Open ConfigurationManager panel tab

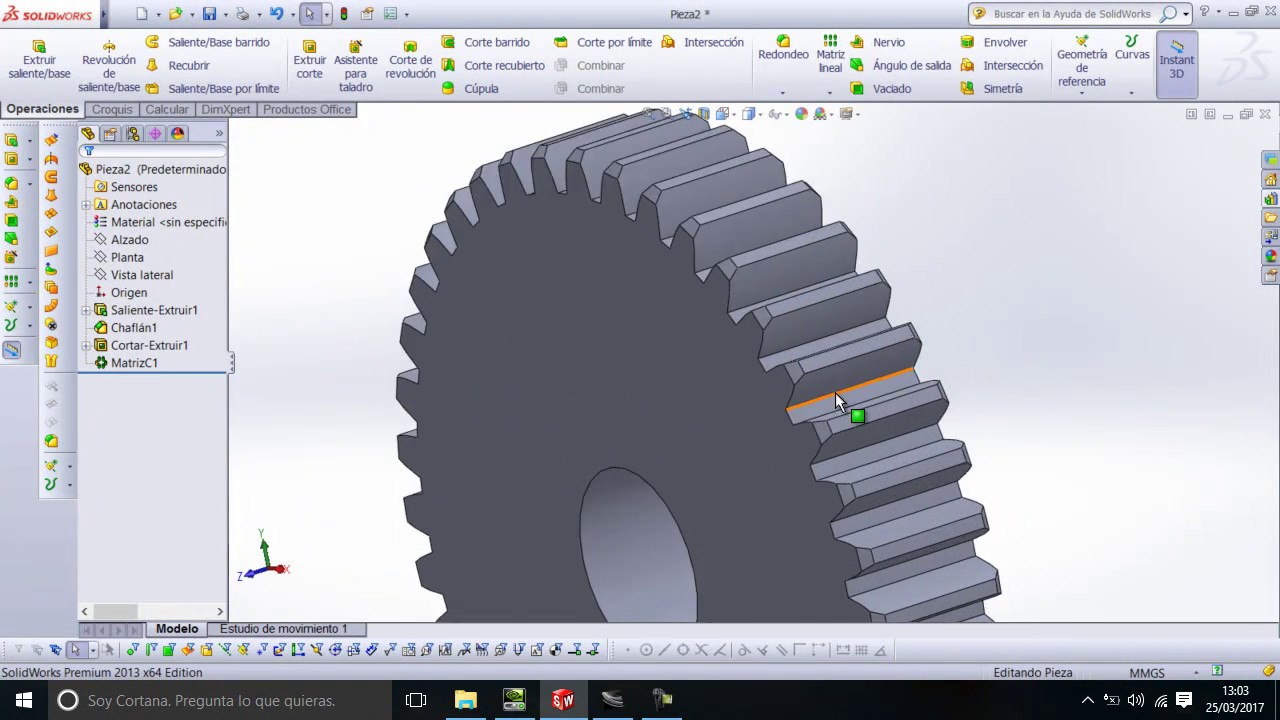click(x=133, y=133)
